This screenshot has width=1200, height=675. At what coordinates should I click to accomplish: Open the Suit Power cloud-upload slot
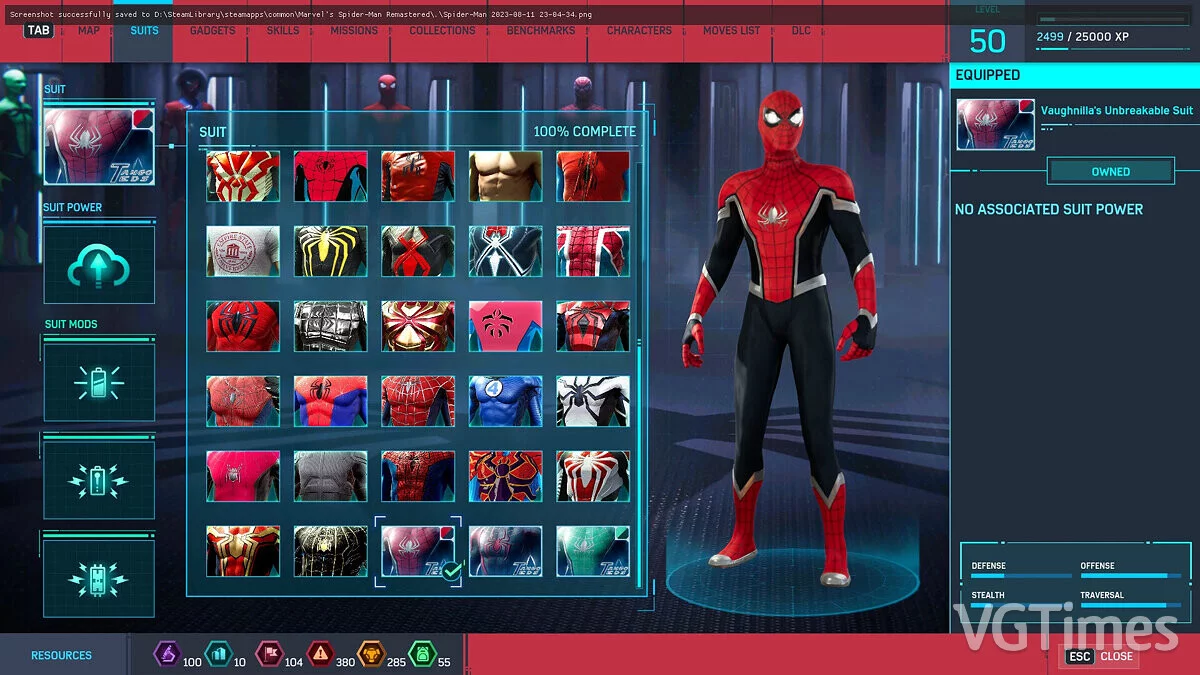click(x=99, y=264)
